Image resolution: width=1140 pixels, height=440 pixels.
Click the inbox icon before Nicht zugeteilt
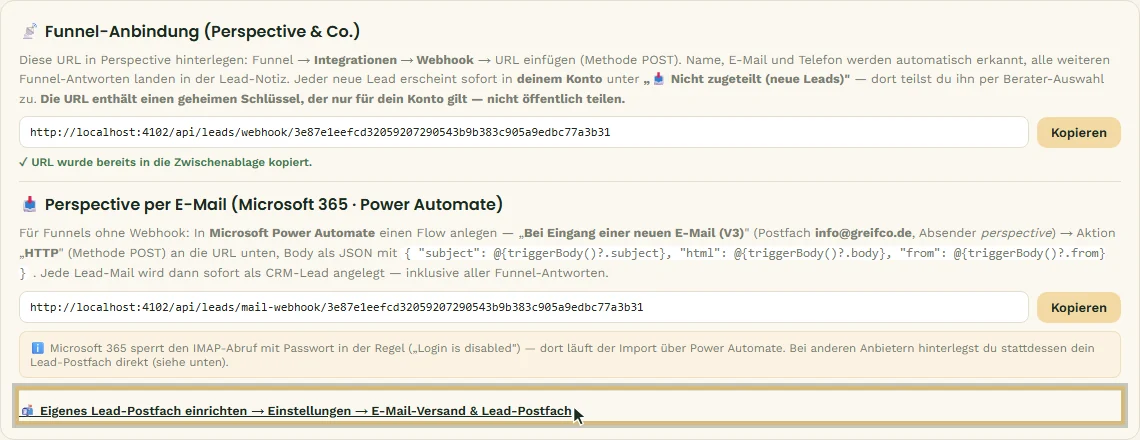(x=661, y=79)
